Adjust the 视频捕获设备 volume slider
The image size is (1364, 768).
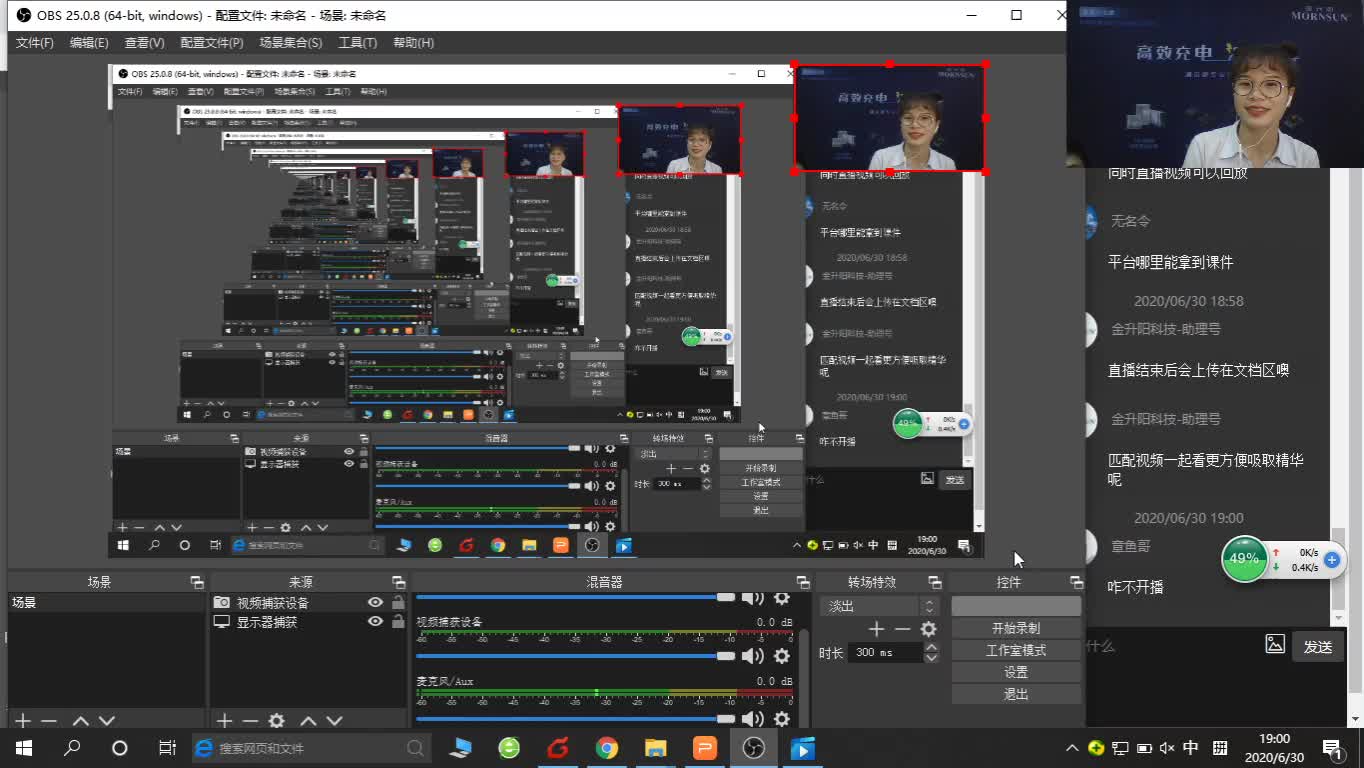pyautogui.click(x=575, y=656)
